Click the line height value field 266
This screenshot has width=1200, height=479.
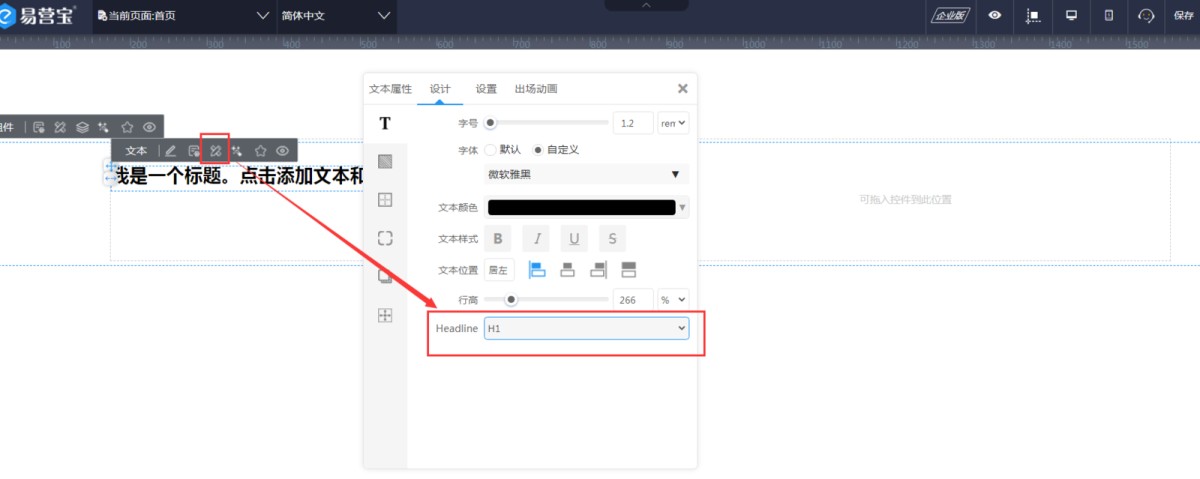(x=633, y=299)
